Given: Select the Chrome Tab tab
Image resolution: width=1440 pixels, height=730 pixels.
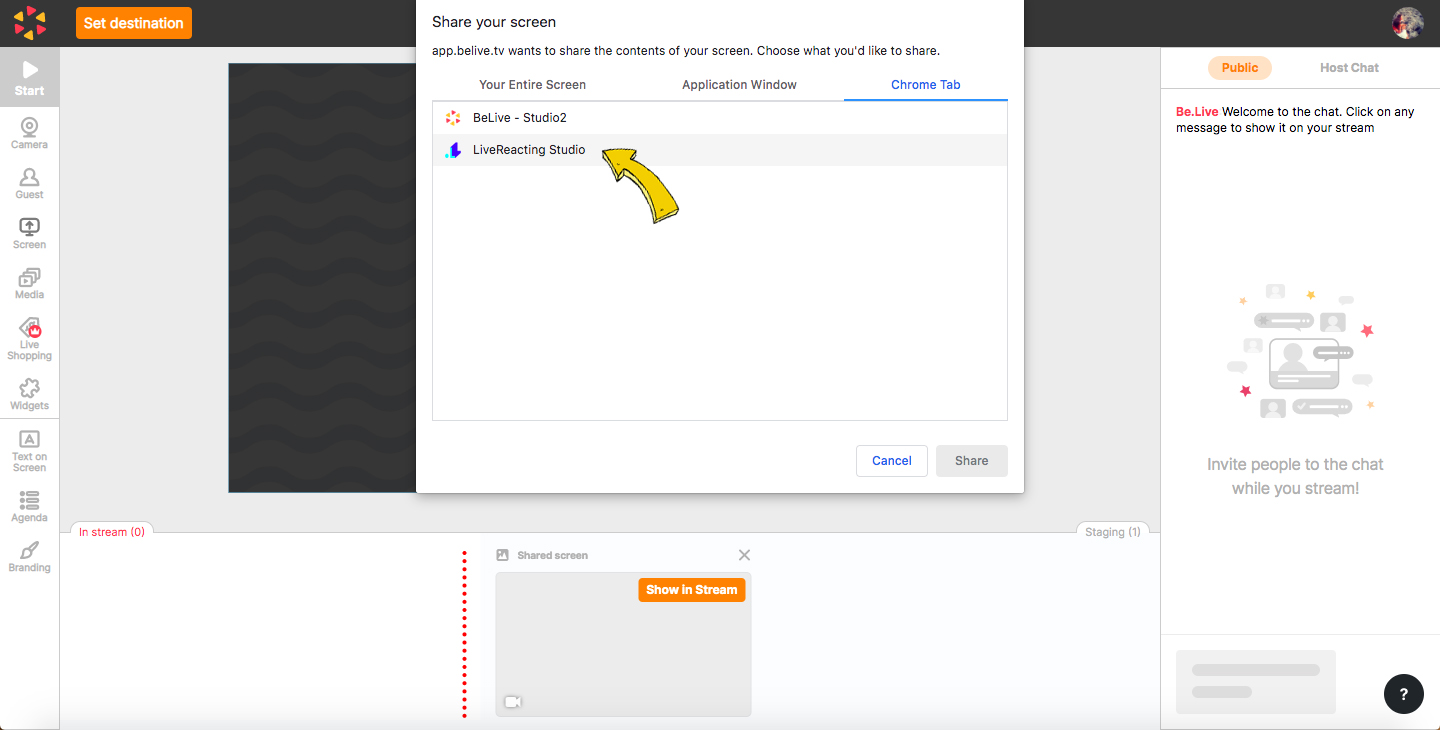Looking at the screenshot, I should 926,85.
